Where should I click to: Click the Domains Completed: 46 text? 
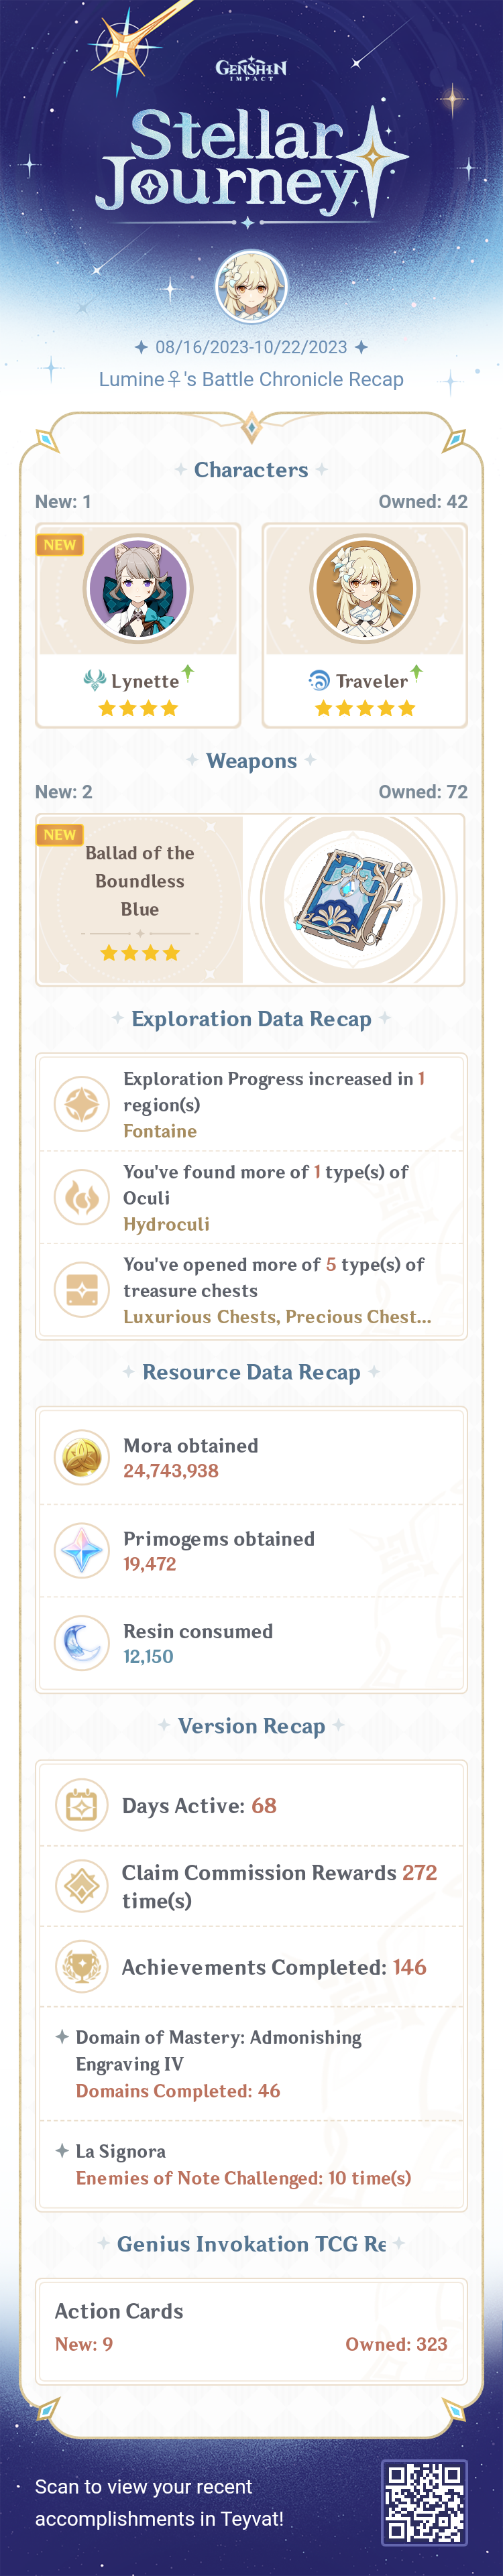coord(178,2090)
